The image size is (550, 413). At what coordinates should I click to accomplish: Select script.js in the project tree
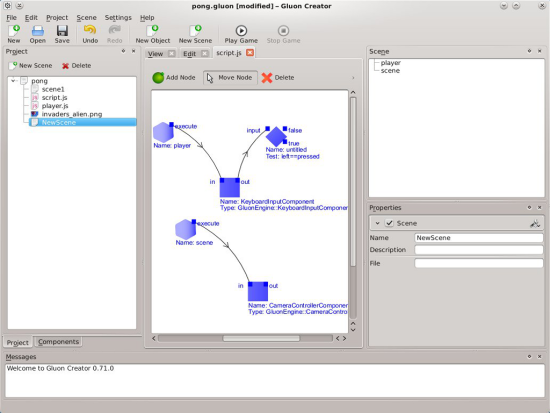[54, 98]
